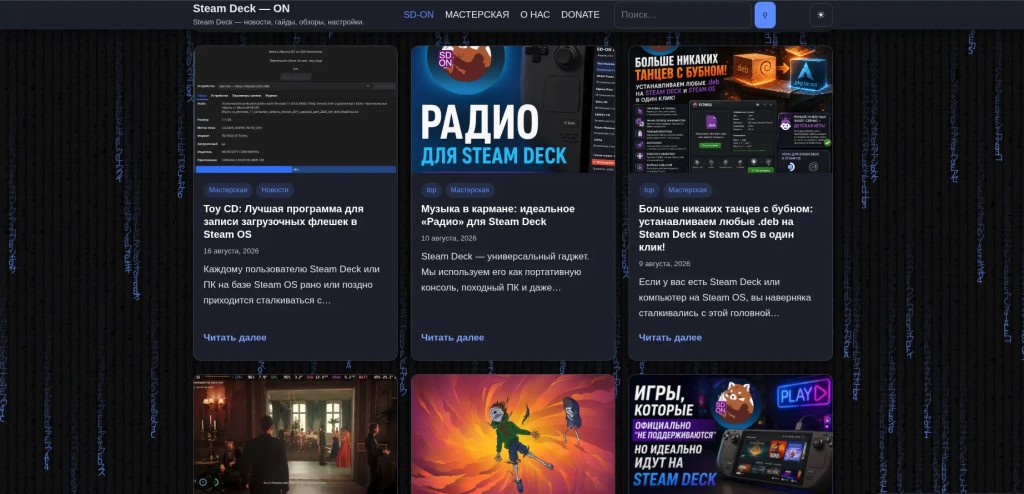This screenshot has width=1024, height=494.
Task: Click the search submit icon button
Action: [x=765, y=15]
